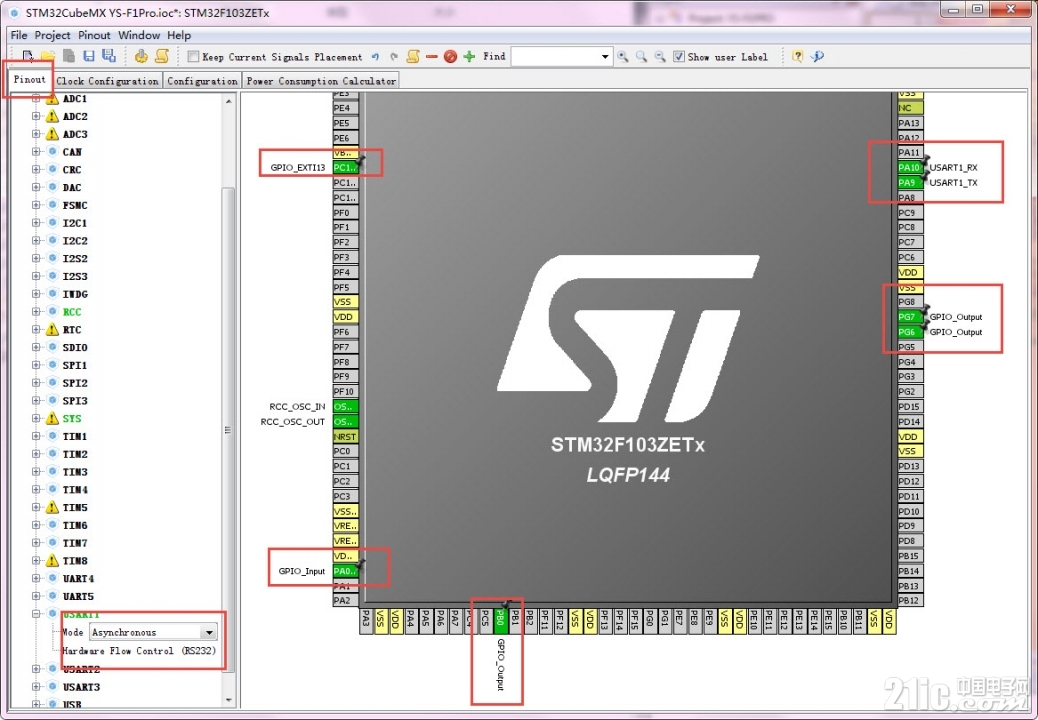The height and width of the screenshot is (720, 1038).
Task: Click the red minus collapse icon
Action: click(432, 57)
